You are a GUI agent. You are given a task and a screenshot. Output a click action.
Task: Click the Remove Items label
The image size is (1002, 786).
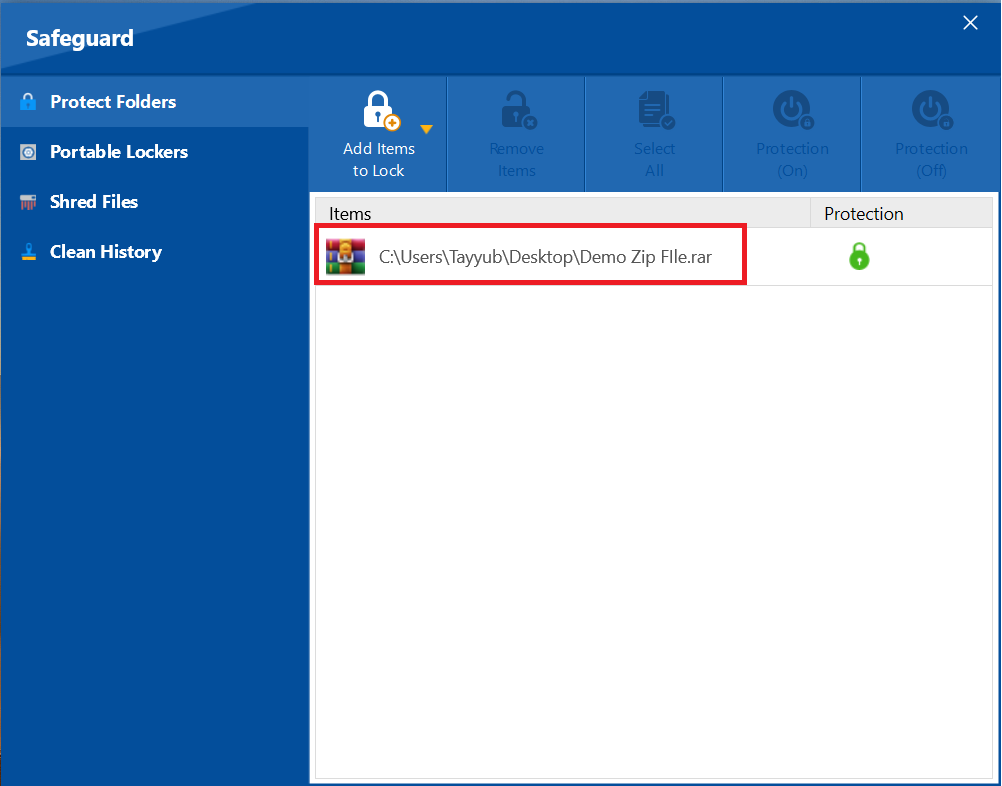pyautogui.click(x=517, y=160)
